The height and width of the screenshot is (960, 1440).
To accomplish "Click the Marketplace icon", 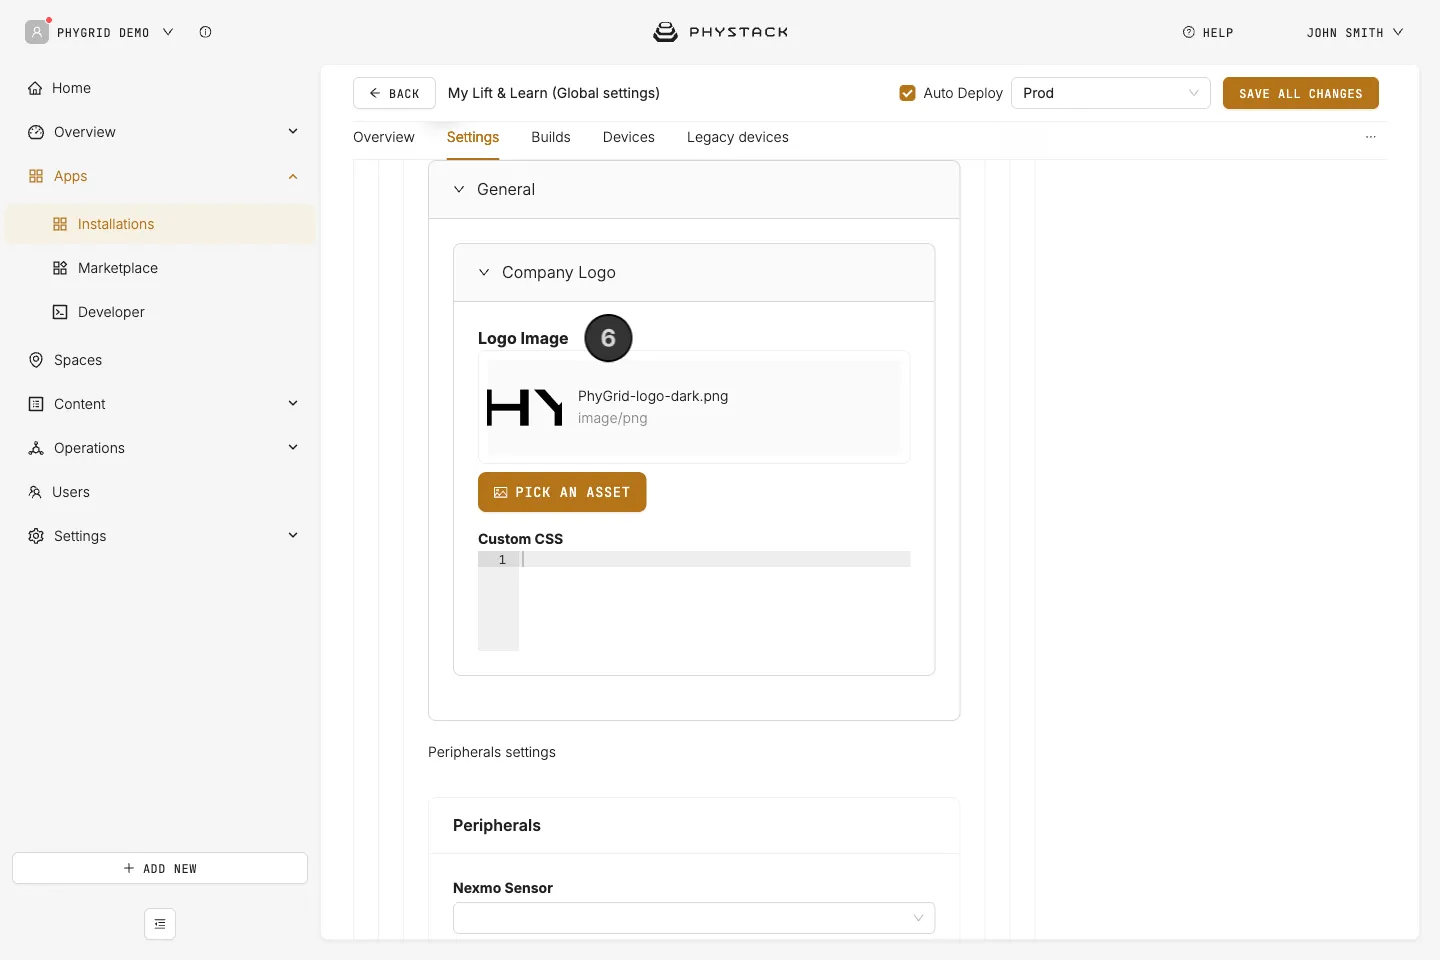I will click(60, 268).
